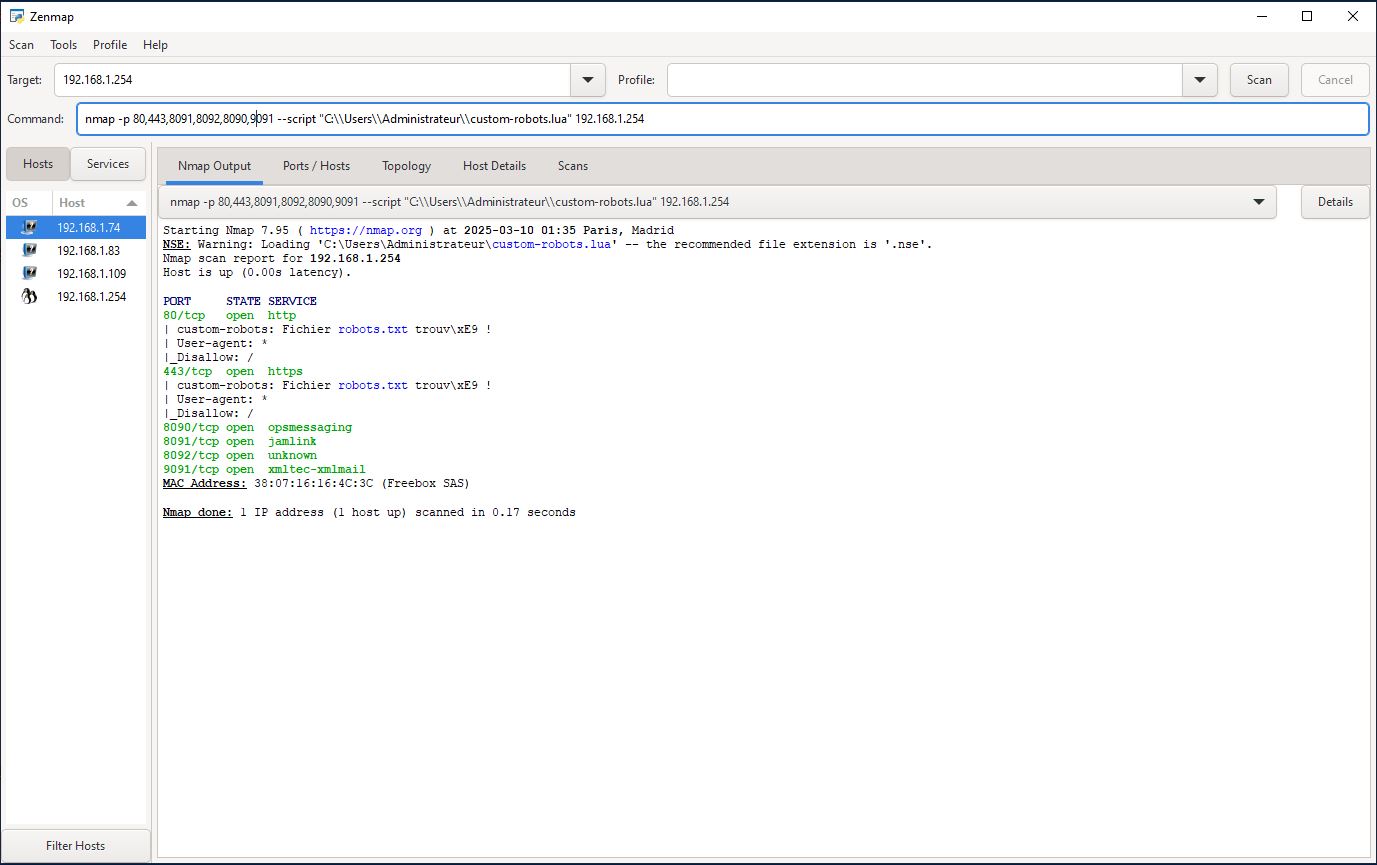This screenshot has height=865, width=1377.
Task: Switch to the Ports / Hosts tab
Action: (x=316, y=166)
